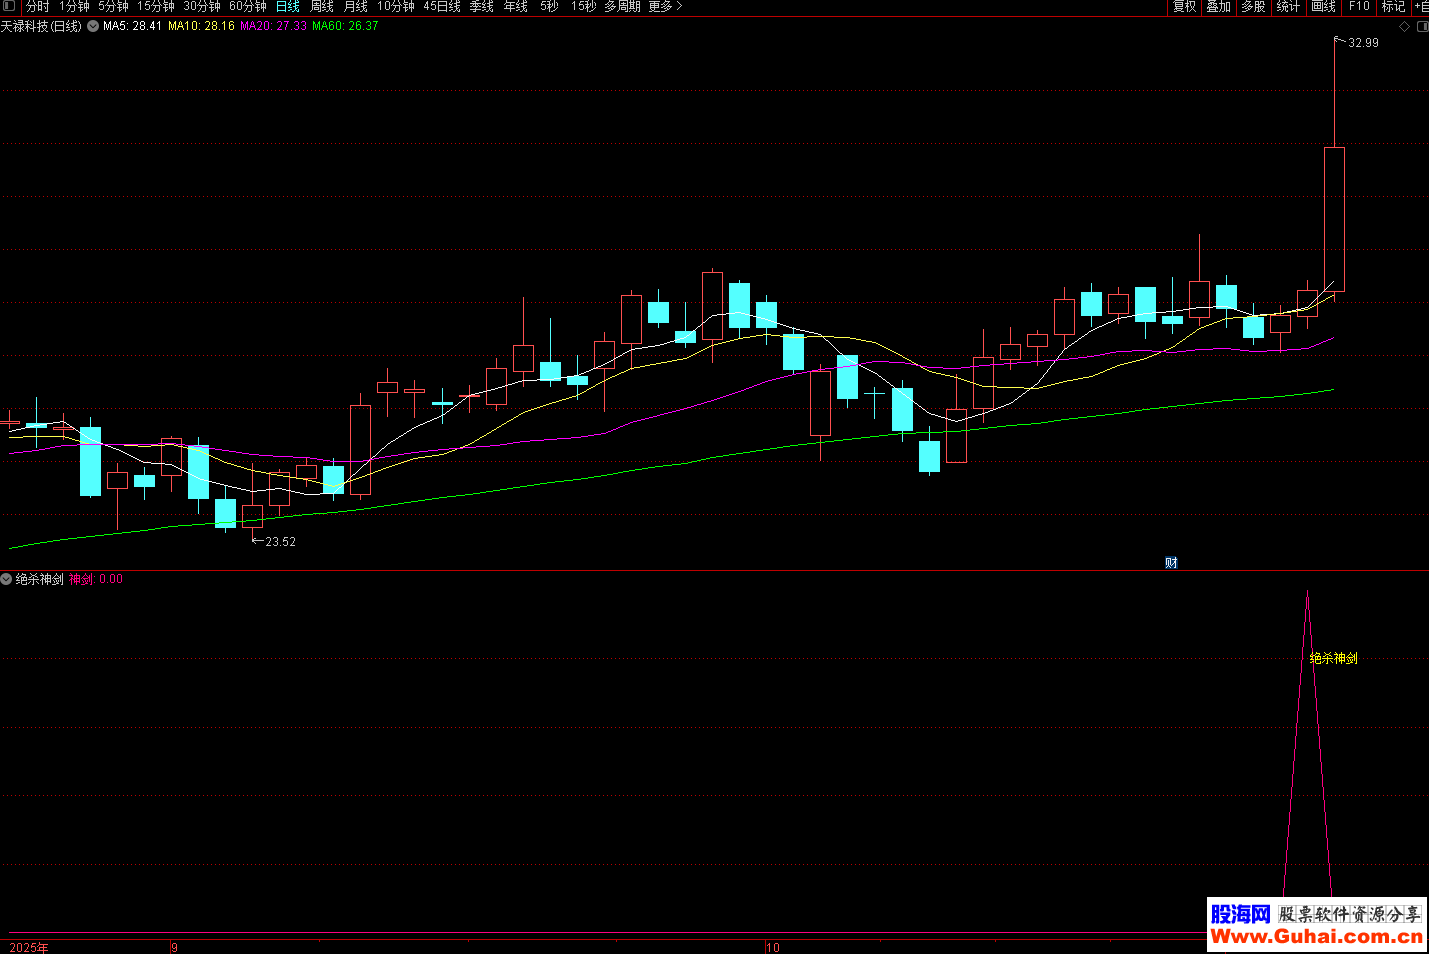
Task: Select the 60分钟 period tab
Action: pos(248,7)
